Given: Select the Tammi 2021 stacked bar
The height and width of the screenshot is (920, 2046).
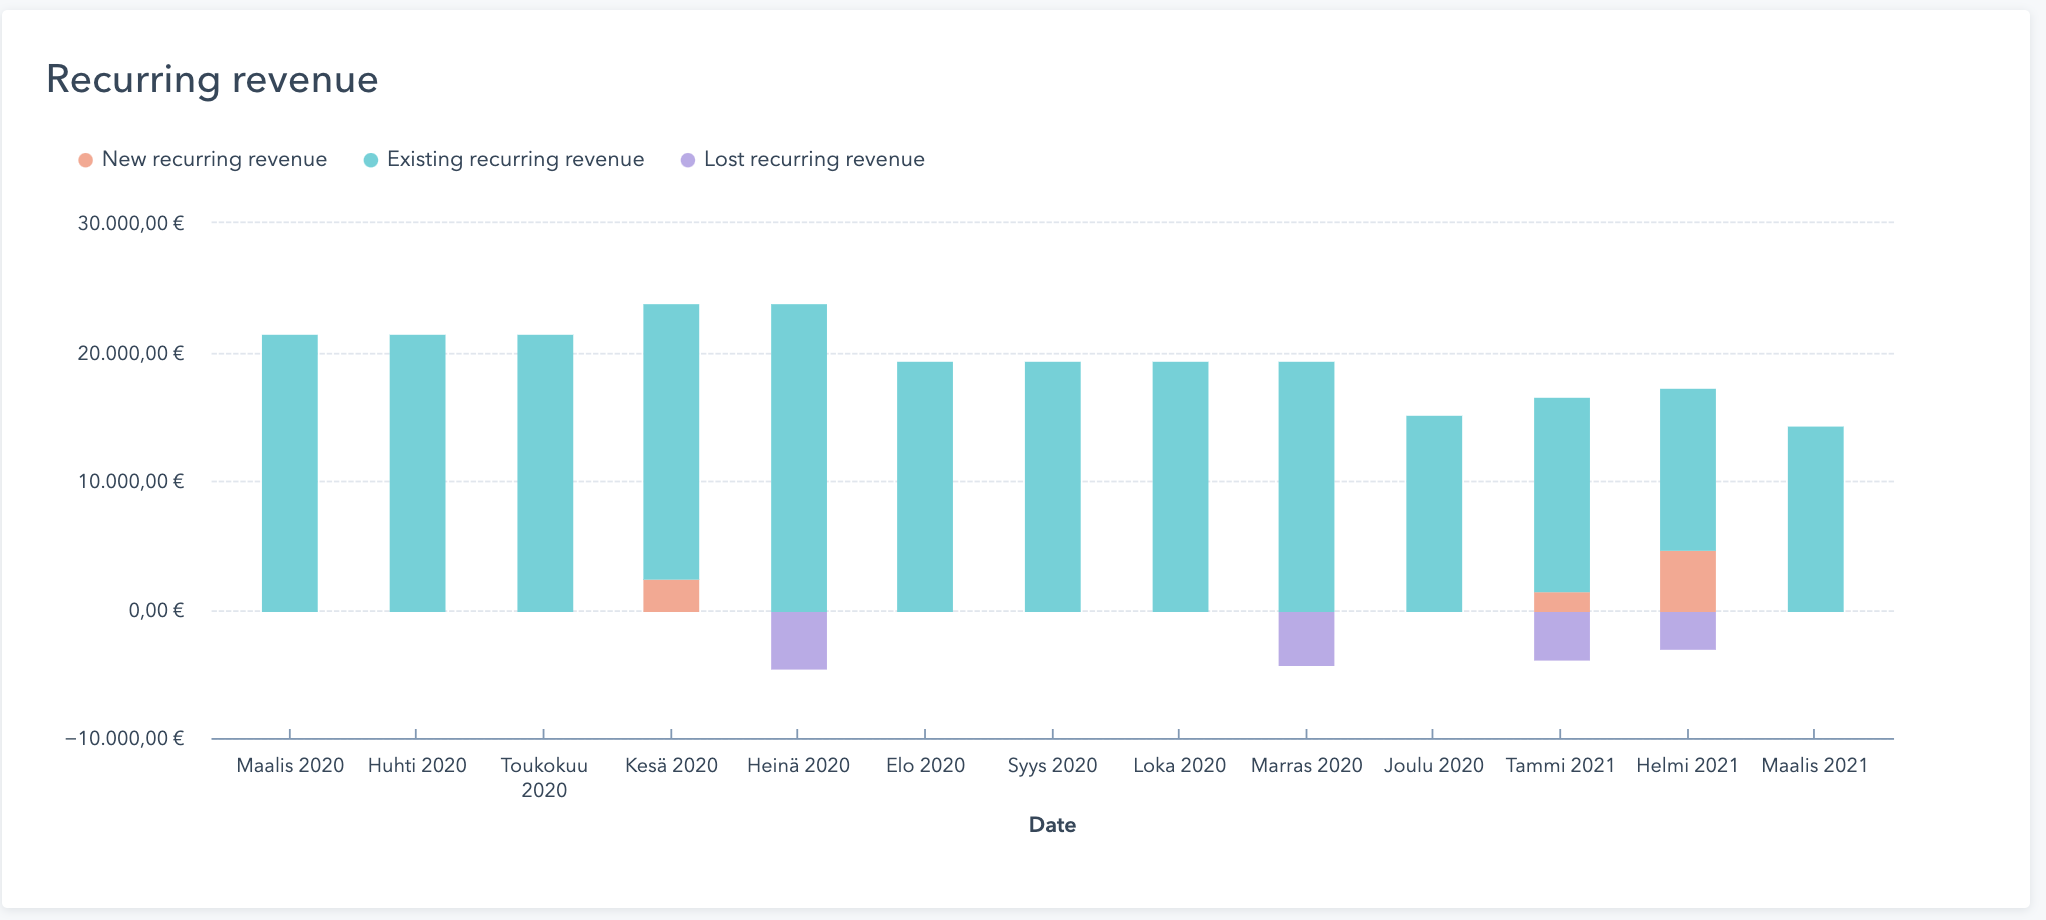Looking at the screenshot, I should coord(1561,500).
